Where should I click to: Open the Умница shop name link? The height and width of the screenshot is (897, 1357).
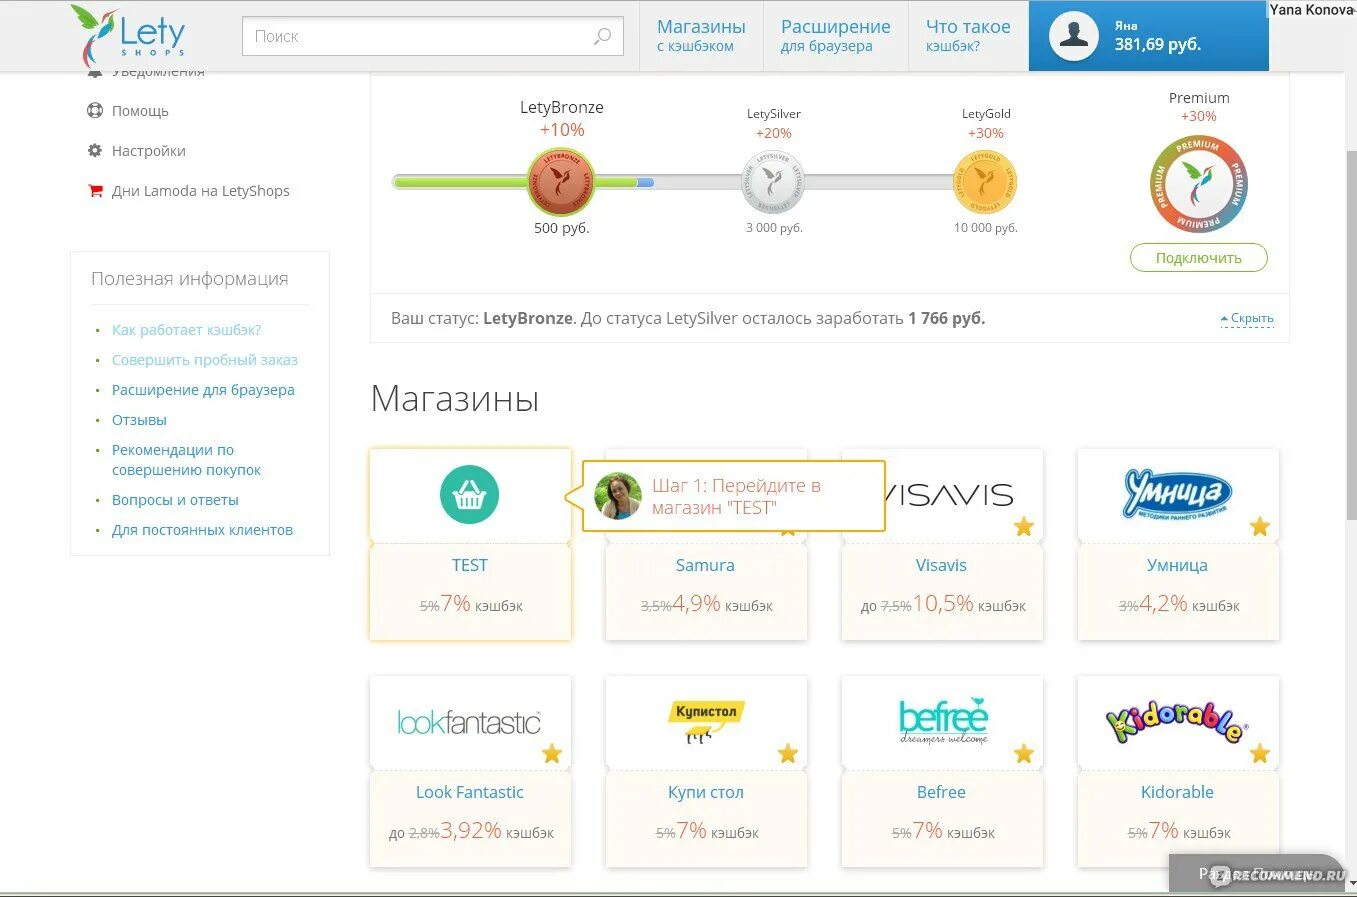tap(1177, 565)
